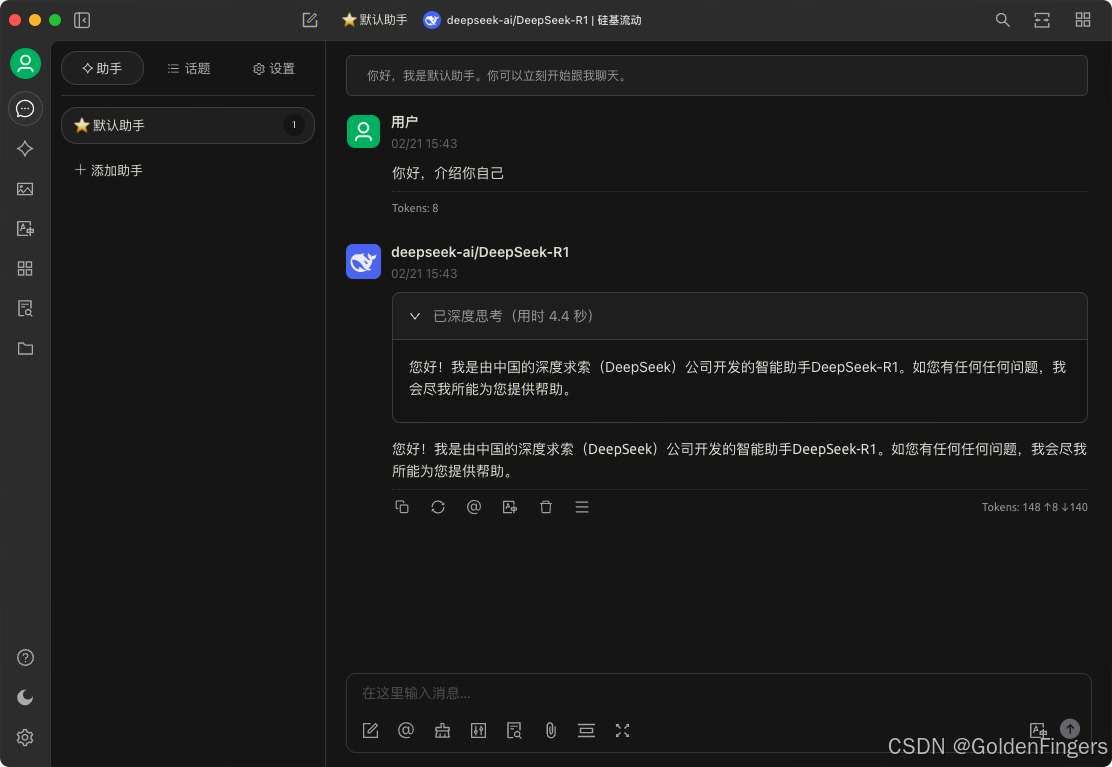
Task: Click 添加助手 to add an assistant
Action: pyautogui.click(x=109, y=170)
